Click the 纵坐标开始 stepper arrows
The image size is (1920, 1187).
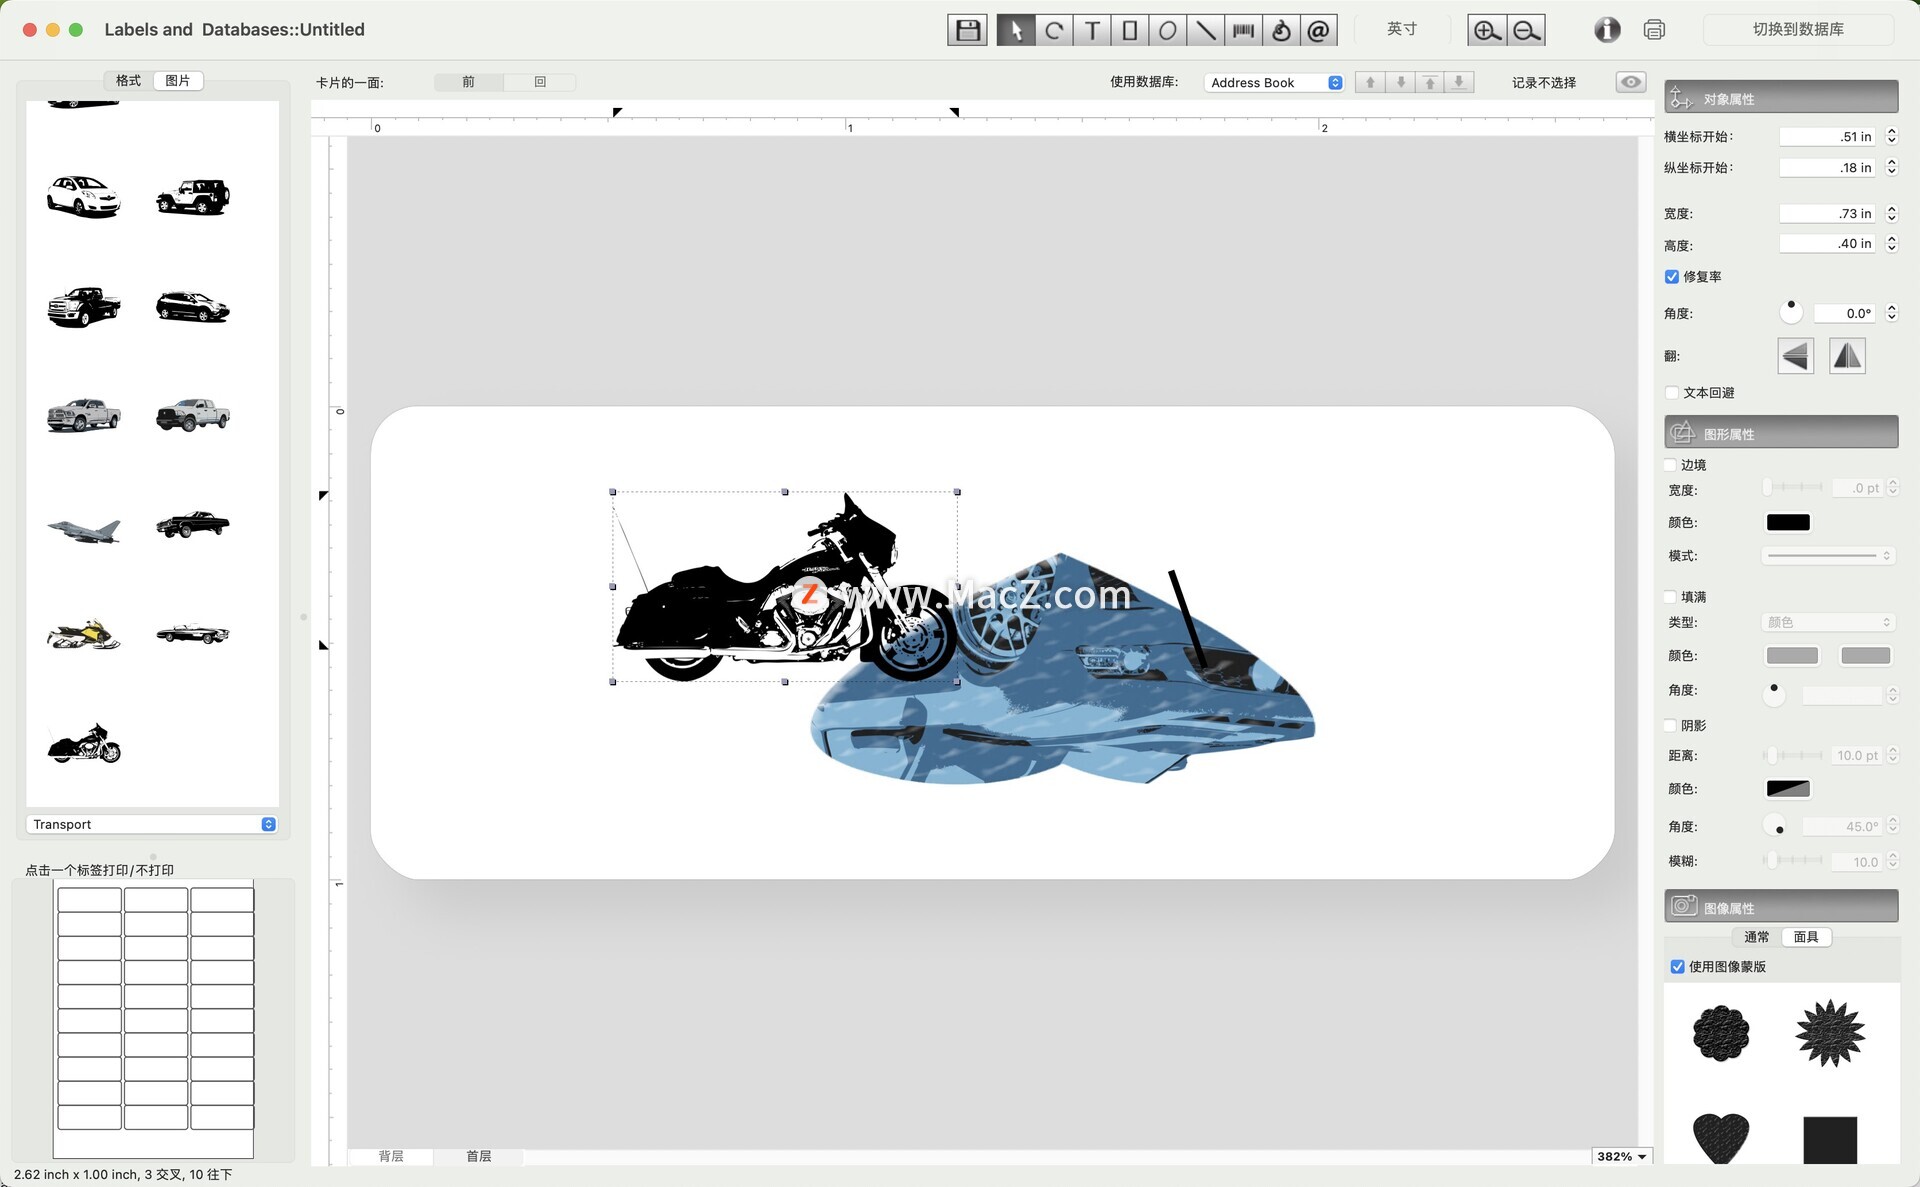pyautogui.click(x=1891, y=167)
